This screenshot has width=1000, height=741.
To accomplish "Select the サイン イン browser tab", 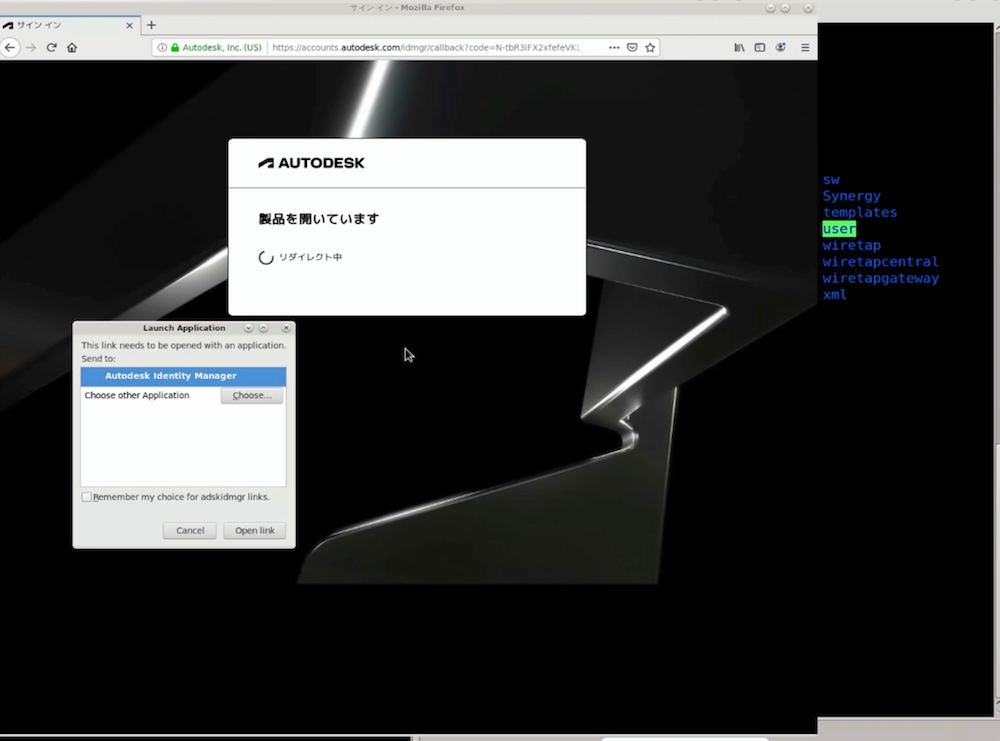I will click(x=69, y=25).
